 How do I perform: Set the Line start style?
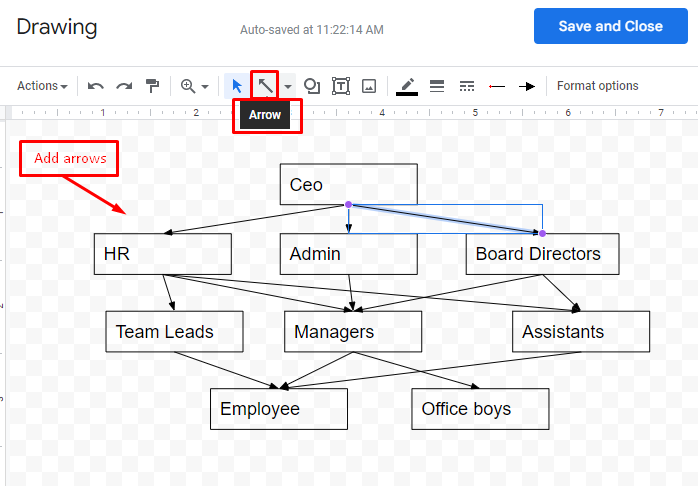pyautogui.click(x=496, y=86)
